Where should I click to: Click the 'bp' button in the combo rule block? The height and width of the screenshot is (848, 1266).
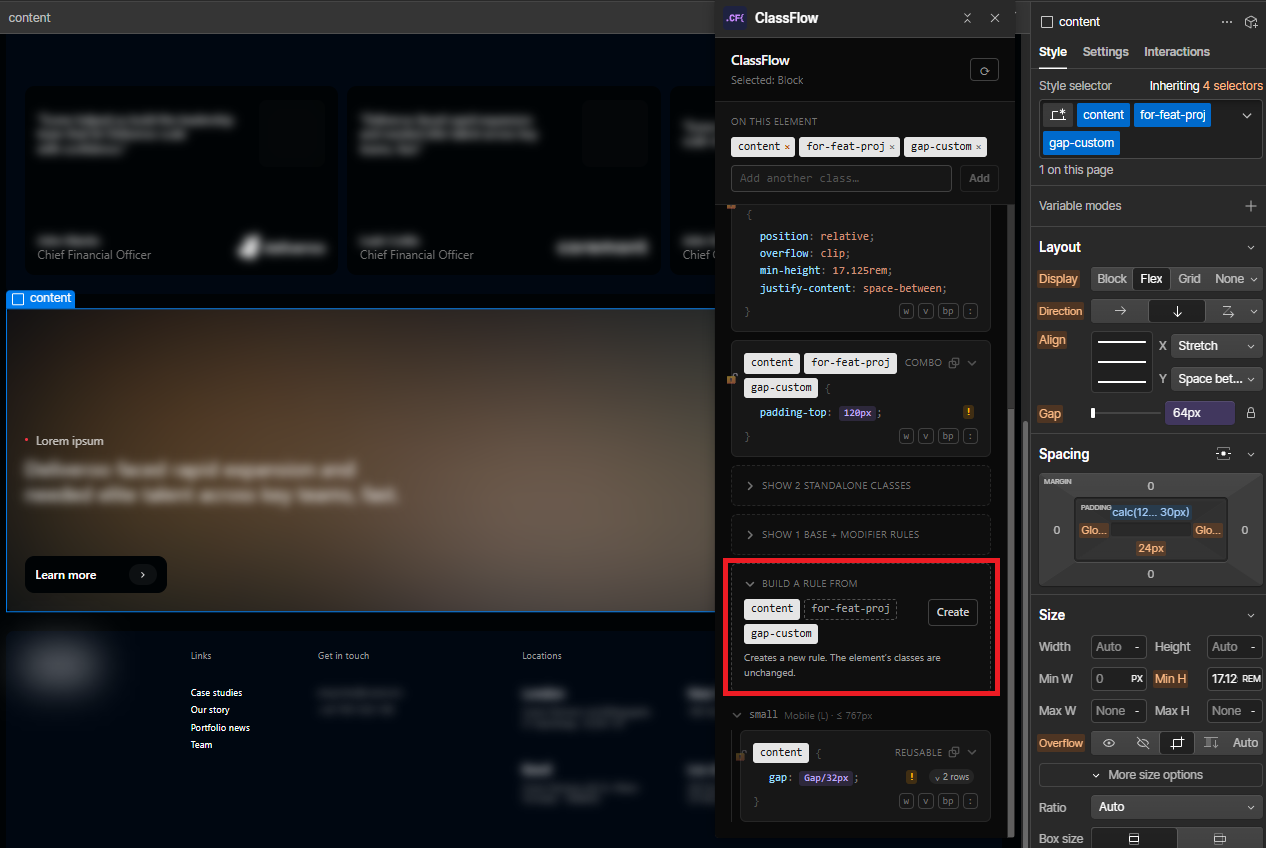click(x=948, y=436)
